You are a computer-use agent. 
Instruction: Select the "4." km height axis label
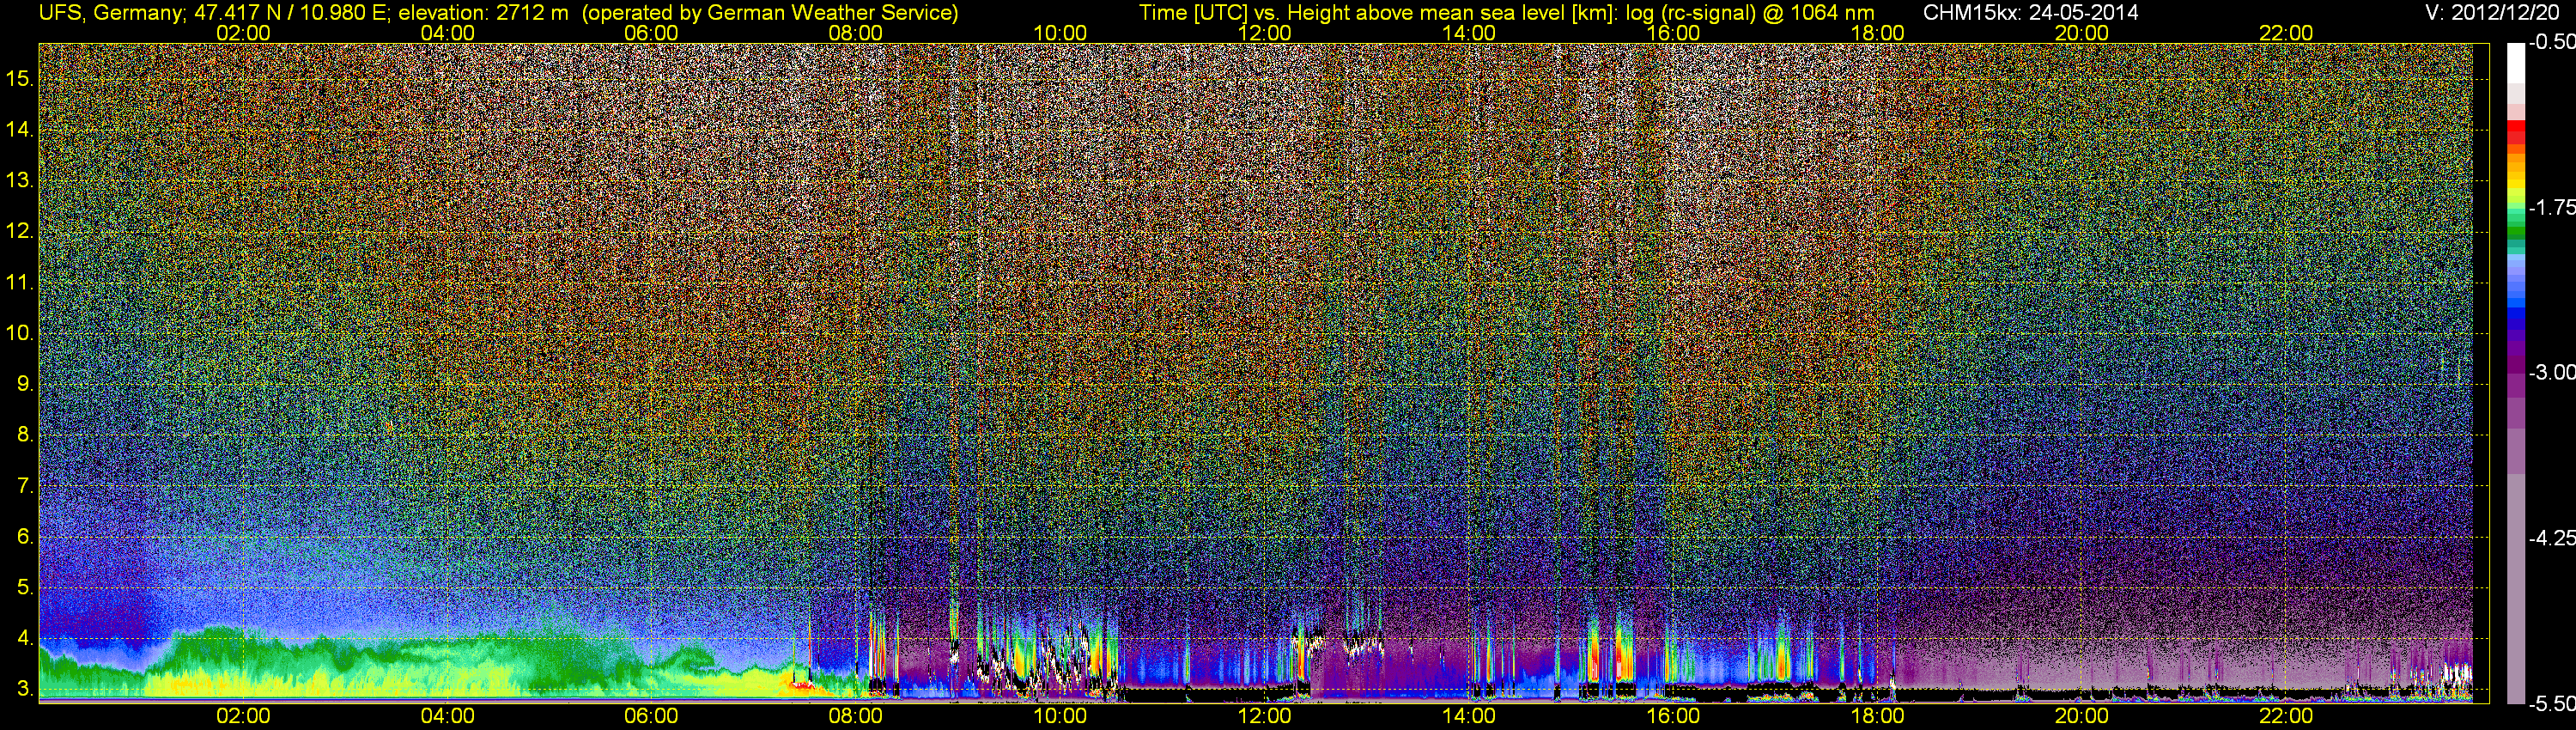click(25, 638)
